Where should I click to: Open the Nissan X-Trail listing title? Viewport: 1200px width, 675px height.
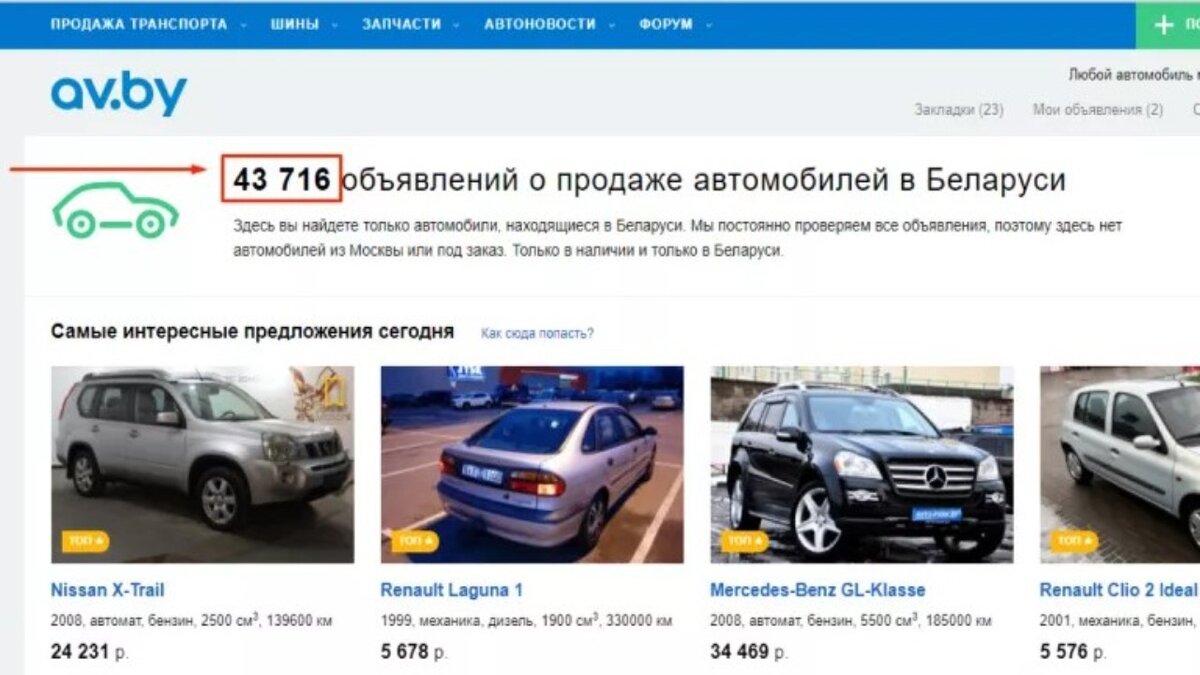pos(107,590)
